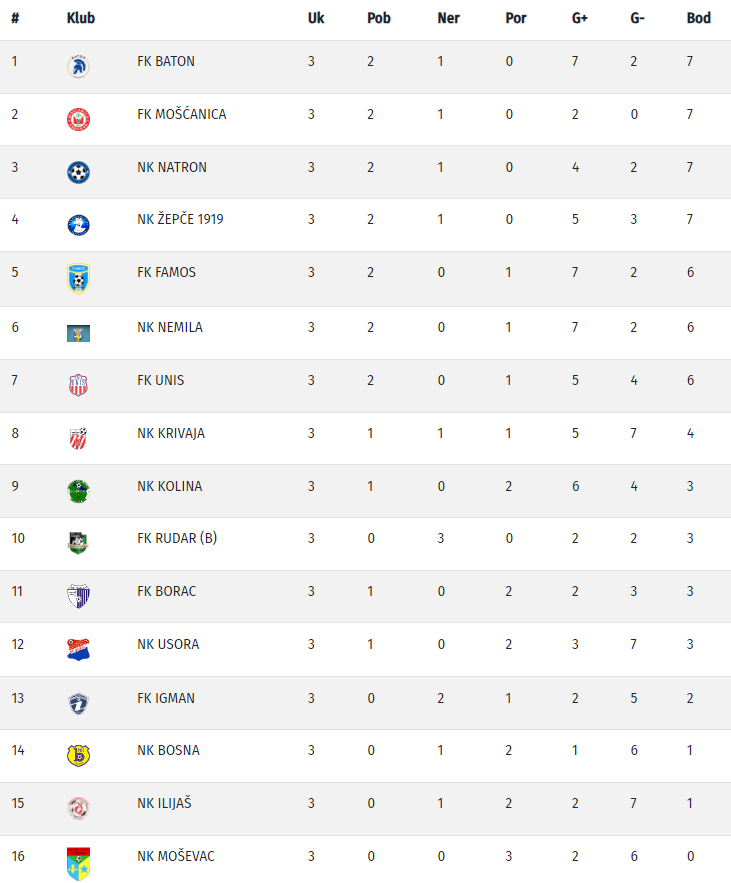Screen dimensions: 731x883
Task: Click the G+ column header
Action: [579, 18]
